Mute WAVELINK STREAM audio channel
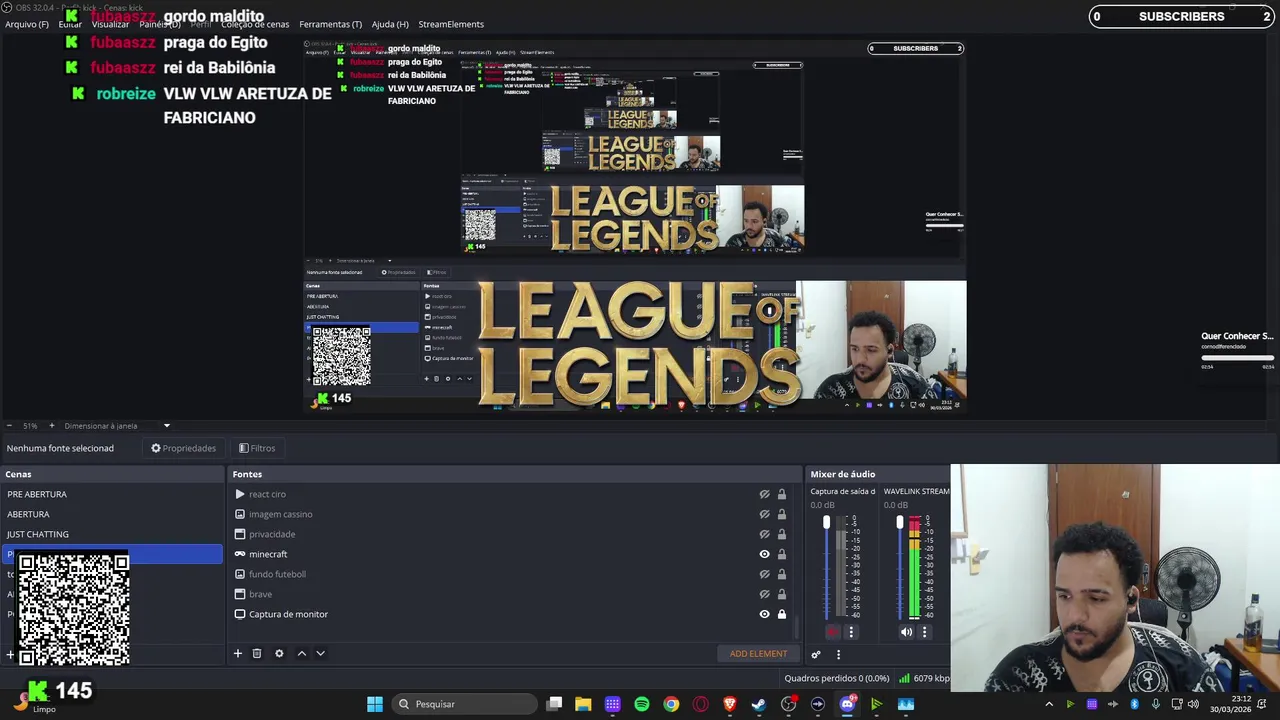 tap(906, 632)
